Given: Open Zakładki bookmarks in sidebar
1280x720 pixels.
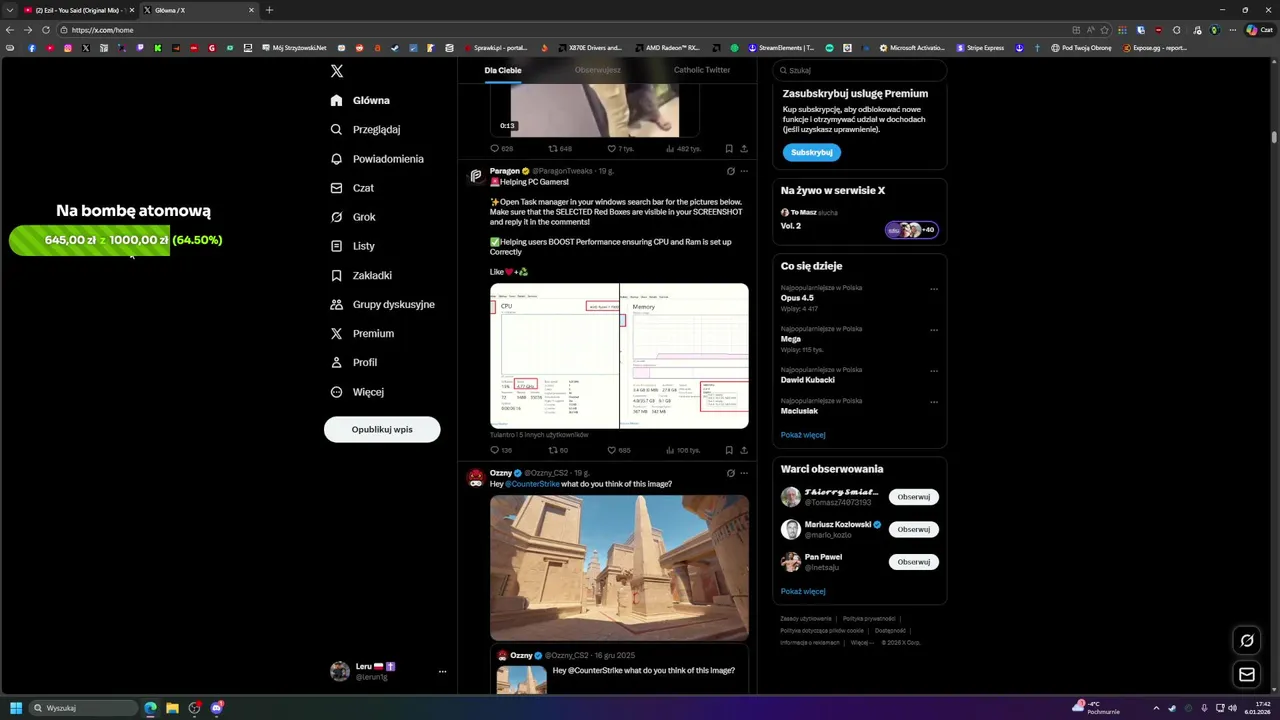Looking at the screenshot, I should click(361, 275).
